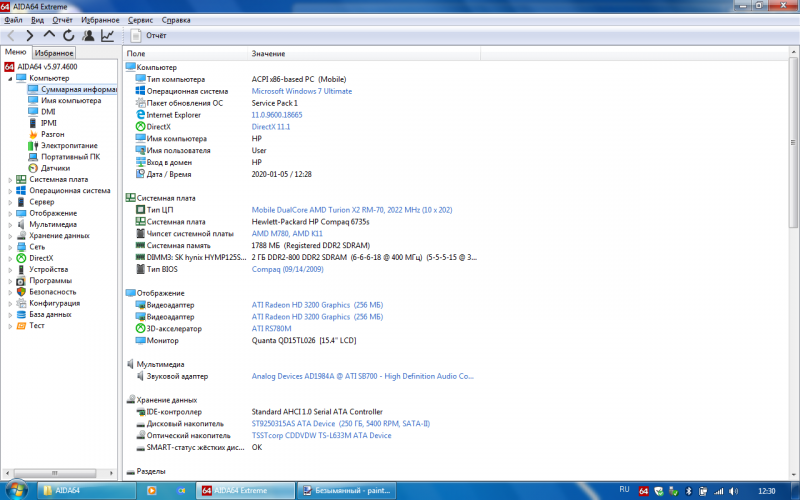Expand the Хранение данных tree node
This screenshot has height=500, width=800.
pos(10,236)
